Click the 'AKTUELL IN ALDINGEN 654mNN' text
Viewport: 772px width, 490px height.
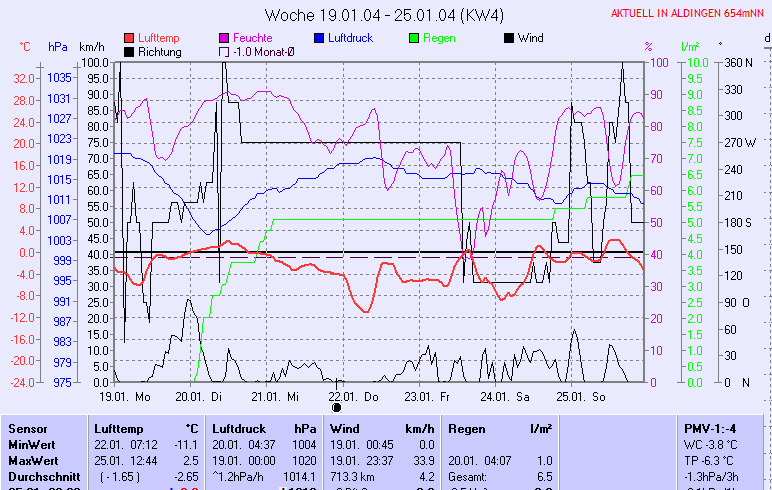pyautogui.click(x=687, y=13)
